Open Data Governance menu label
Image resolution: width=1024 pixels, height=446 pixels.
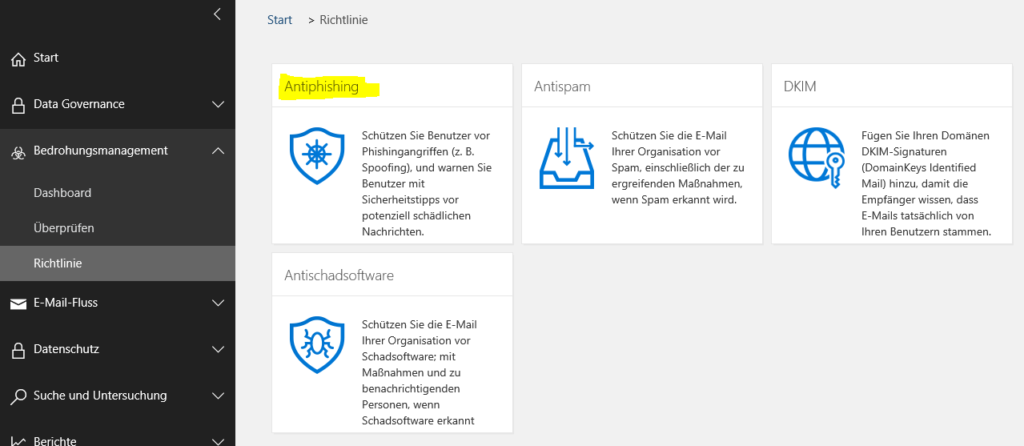[x=79, y=104]
